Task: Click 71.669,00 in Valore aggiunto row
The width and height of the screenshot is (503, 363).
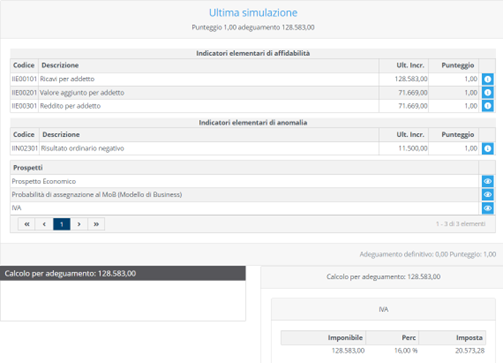Action: pos(413,92)
